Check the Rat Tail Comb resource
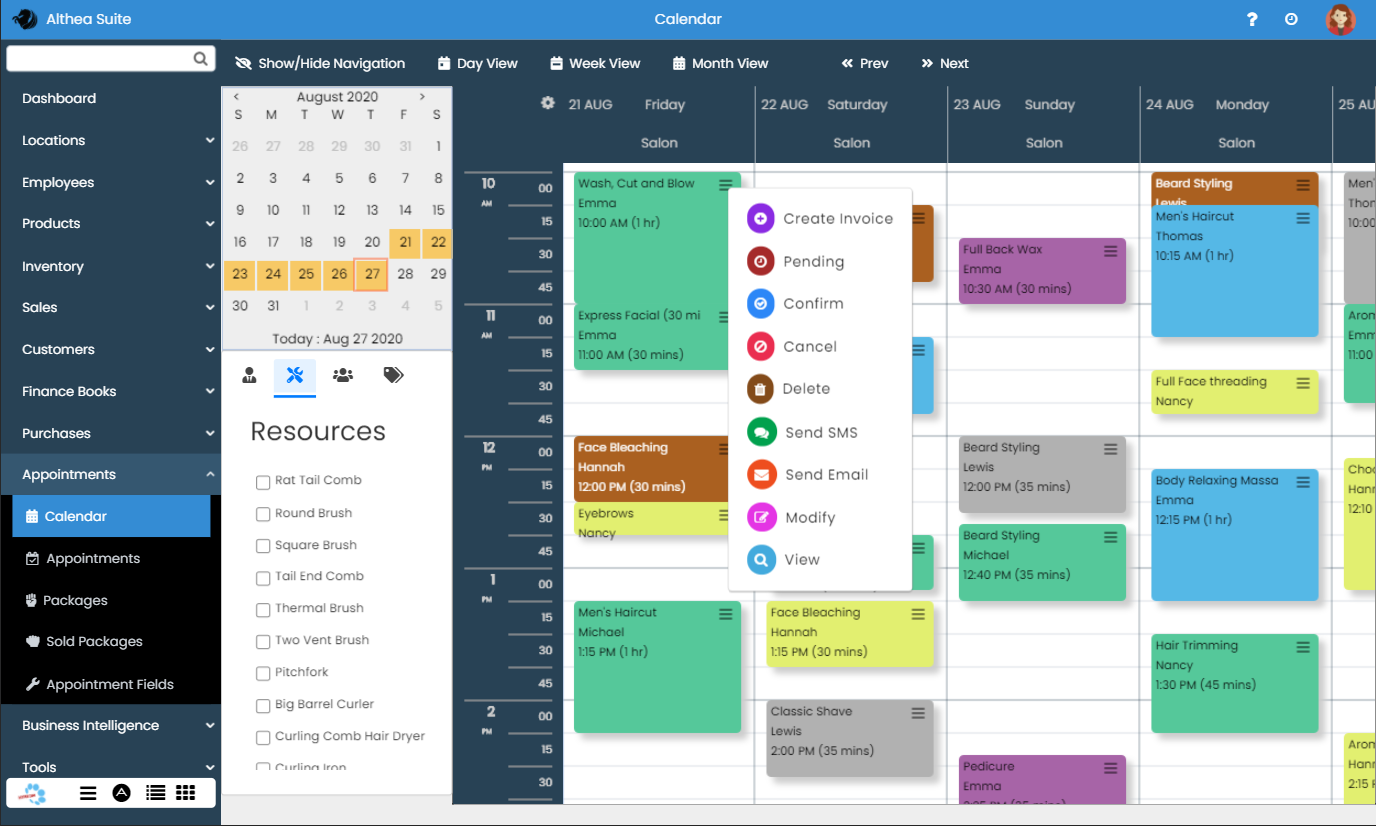This screenshot has width=1376, height=826. (263, 481)
